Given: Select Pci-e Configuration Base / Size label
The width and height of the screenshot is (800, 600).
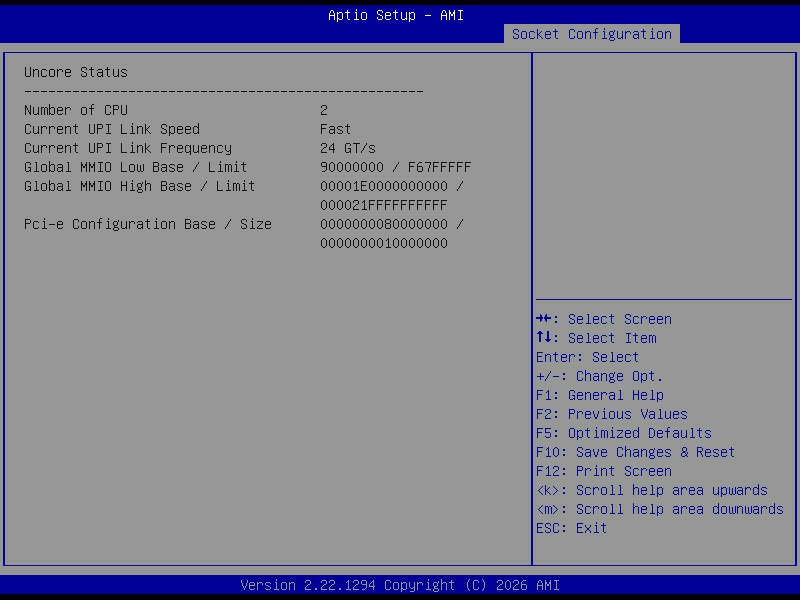Looking at the screenshot, I should (x=148, y=224).
